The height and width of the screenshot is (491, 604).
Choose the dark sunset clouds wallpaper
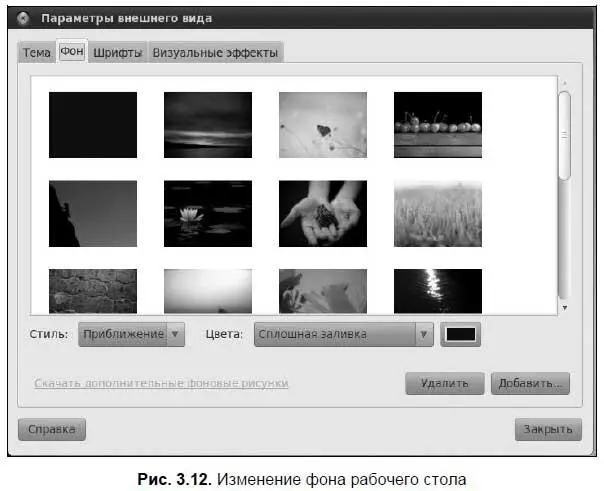point(208,125)
